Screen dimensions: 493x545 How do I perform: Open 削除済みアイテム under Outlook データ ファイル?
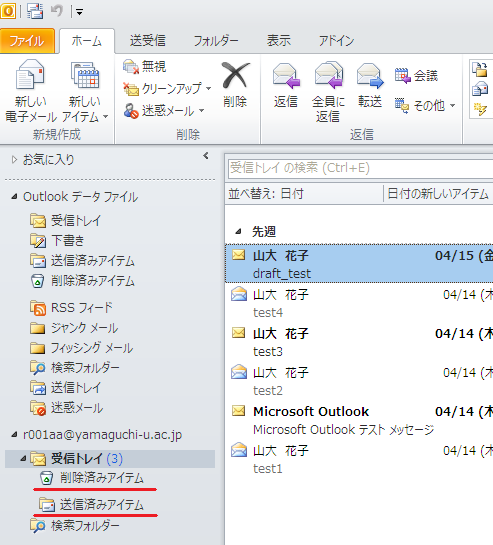point(82,281)
